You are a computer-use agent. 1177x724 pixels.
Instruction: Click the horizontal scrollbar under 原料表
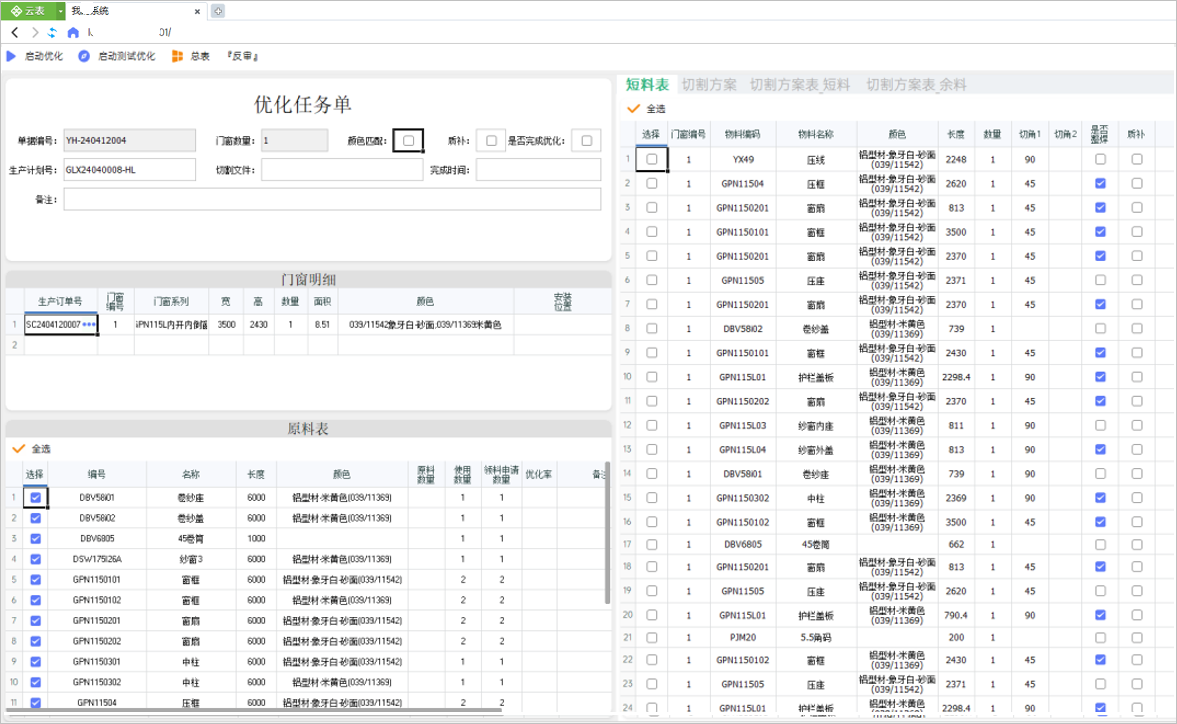(255, 710)
